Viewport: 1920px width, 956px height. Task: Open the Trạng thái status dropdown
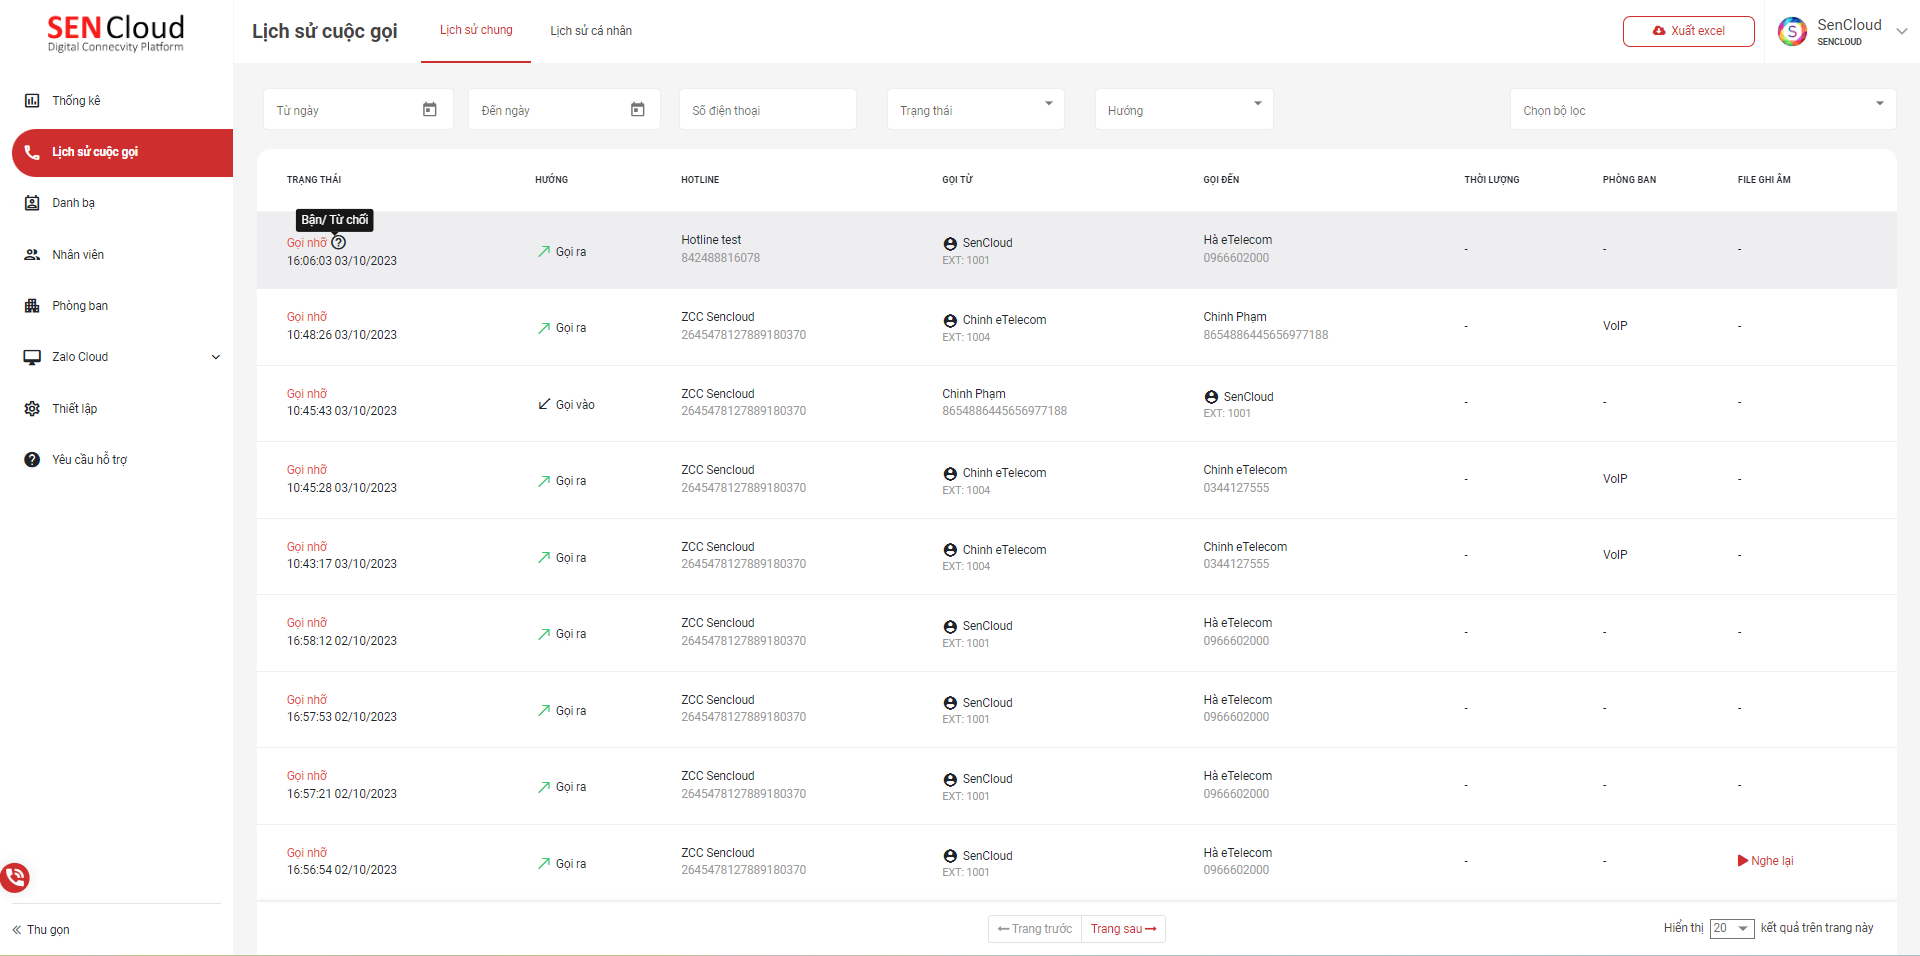[975, 110]
